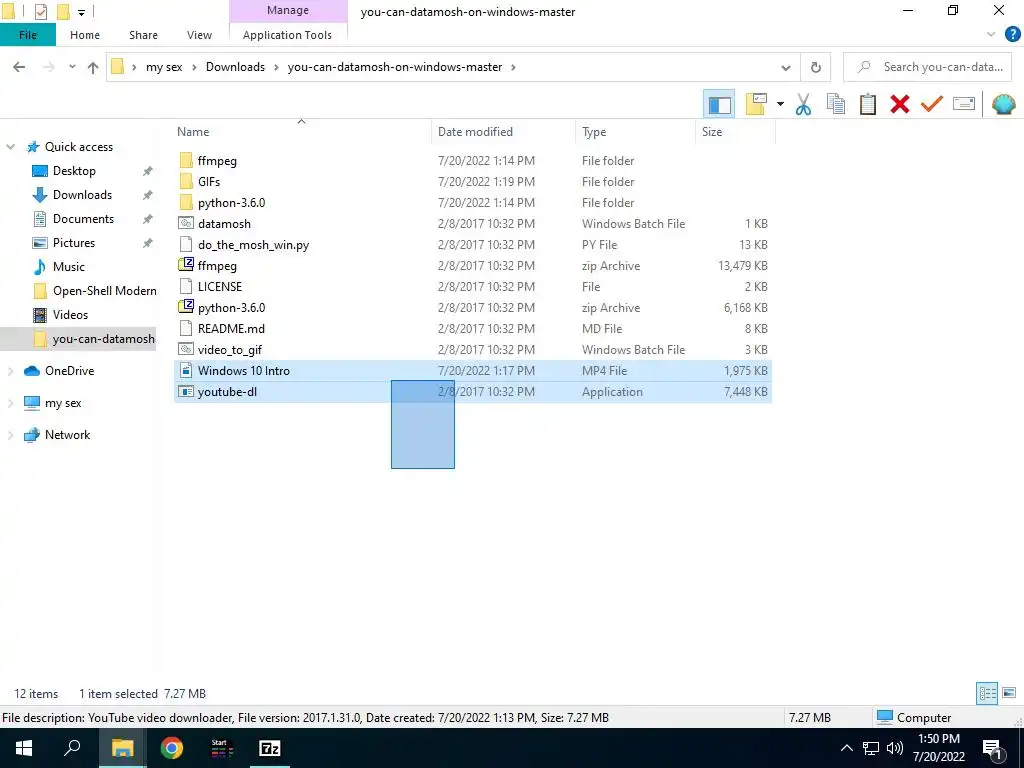Expand the ribbon with the chevron

click(991, 35)
